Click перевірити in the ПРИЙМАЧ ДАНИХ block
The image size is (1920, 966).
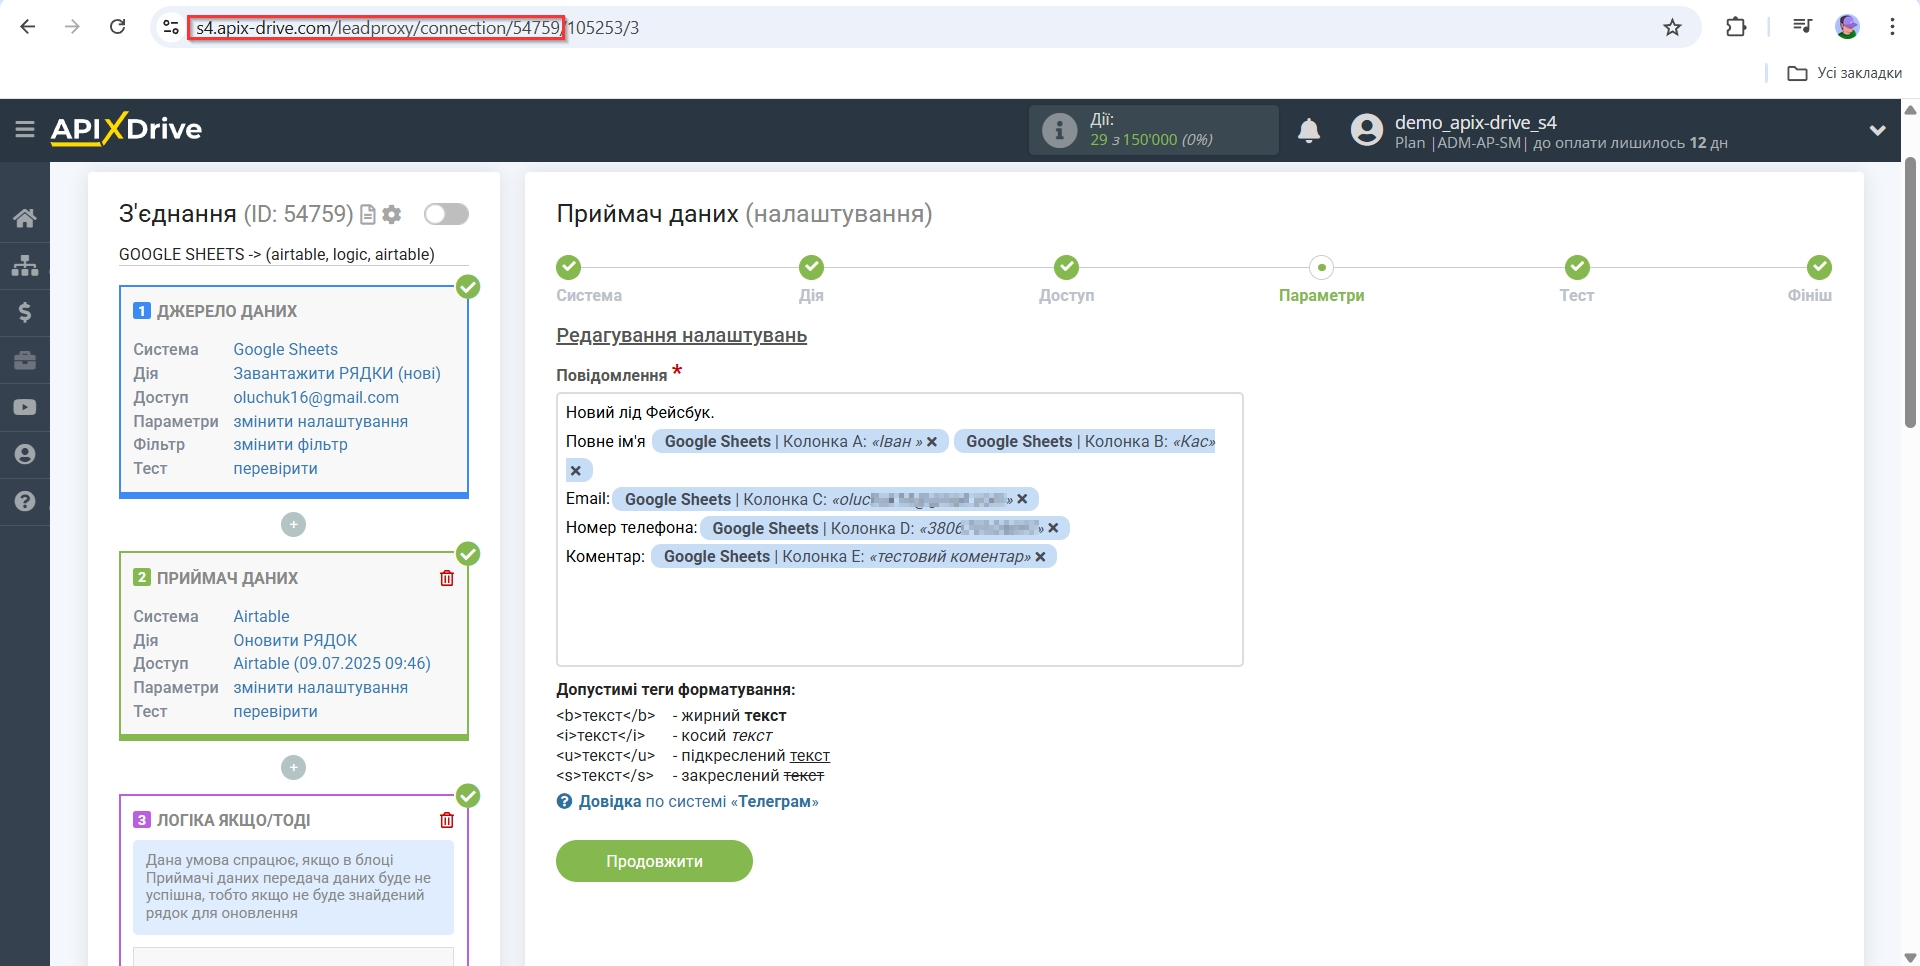pos(275,711)
